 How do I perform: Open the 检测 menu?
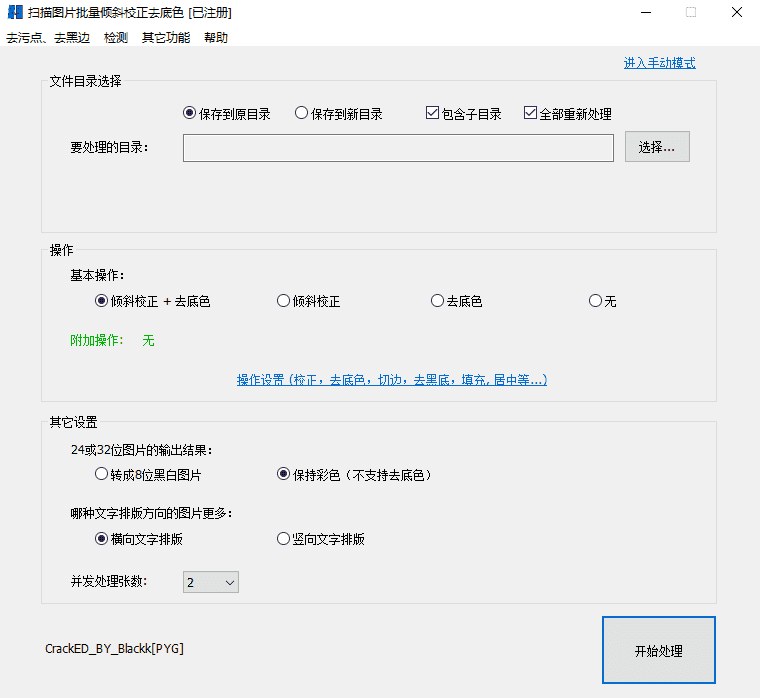coord(115,38)
